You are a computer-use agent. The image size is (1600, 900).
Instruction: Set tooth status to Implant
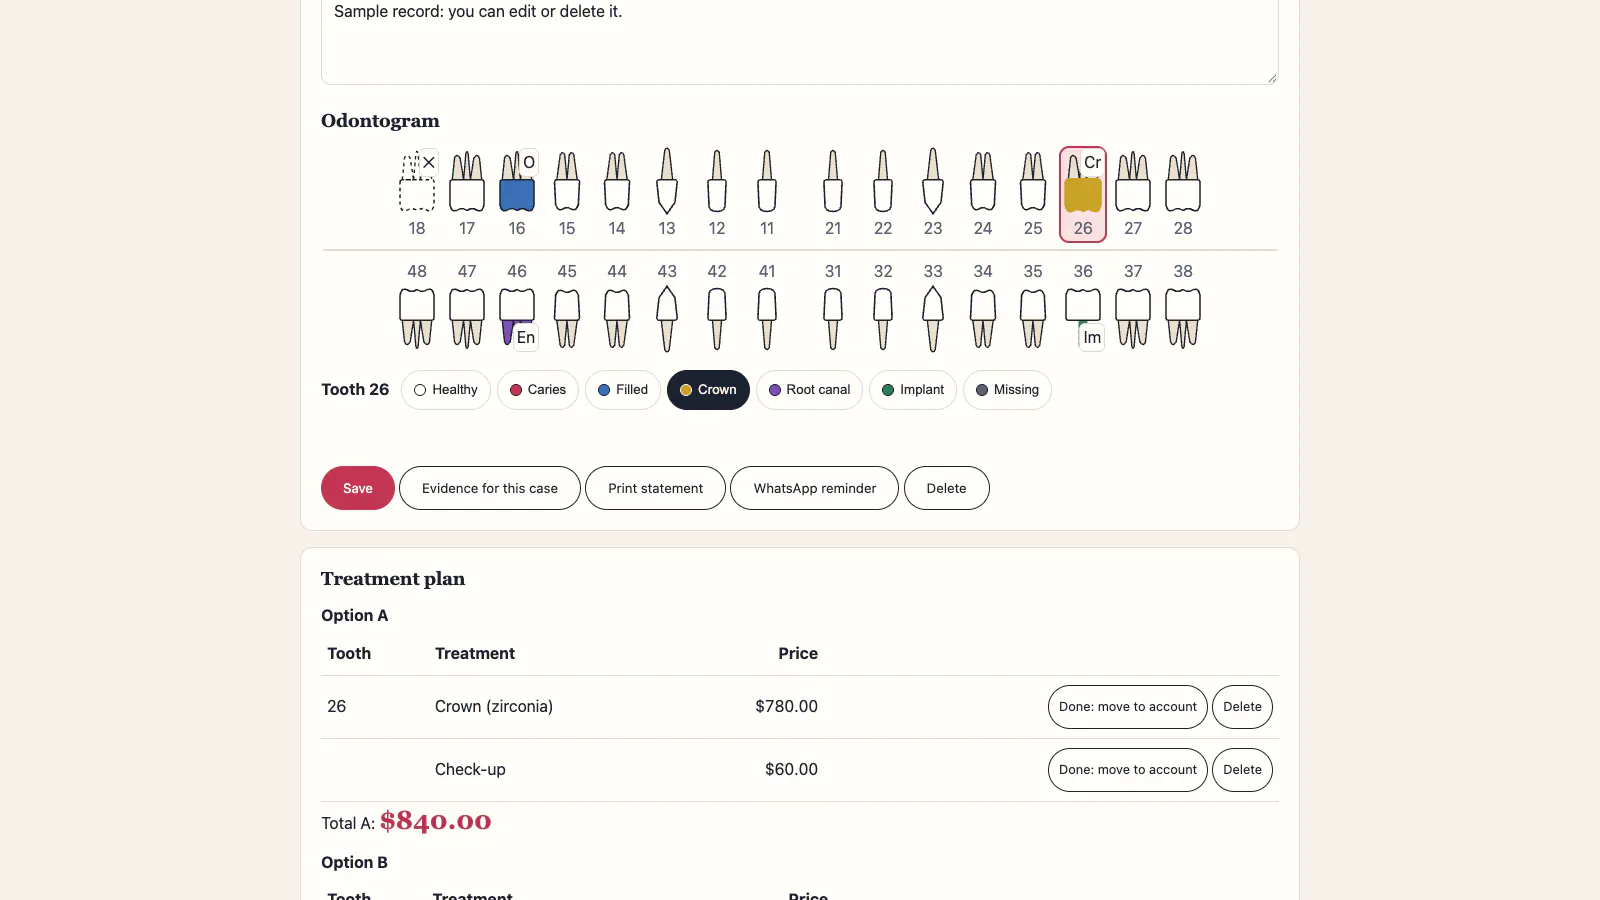(x=913, y=390)
